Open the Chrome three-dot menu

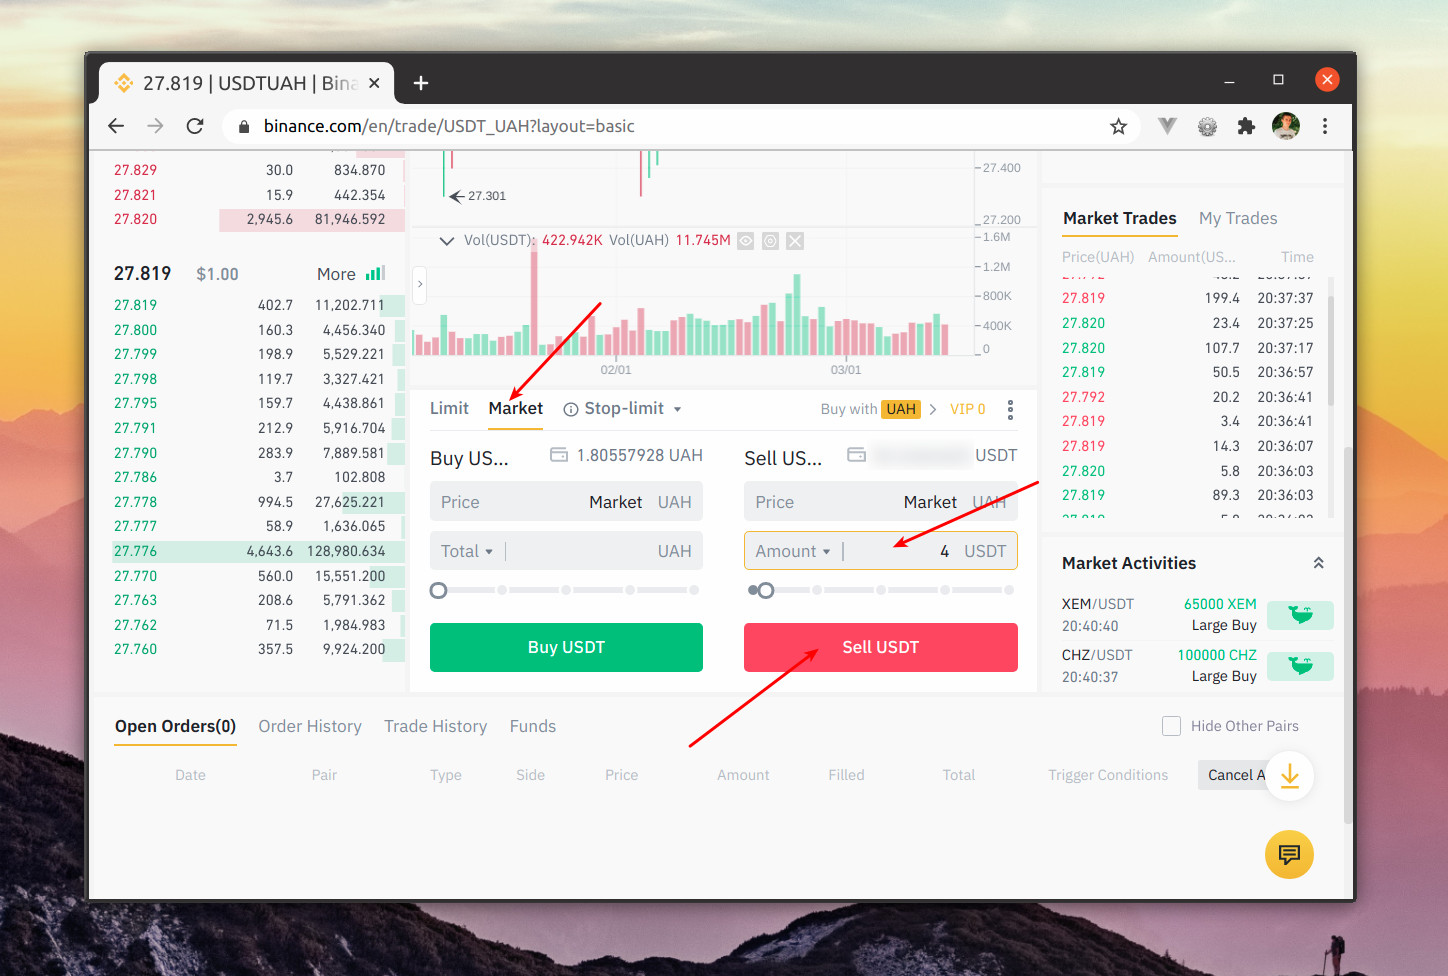pyautogui.click(x=1325, y=126)
